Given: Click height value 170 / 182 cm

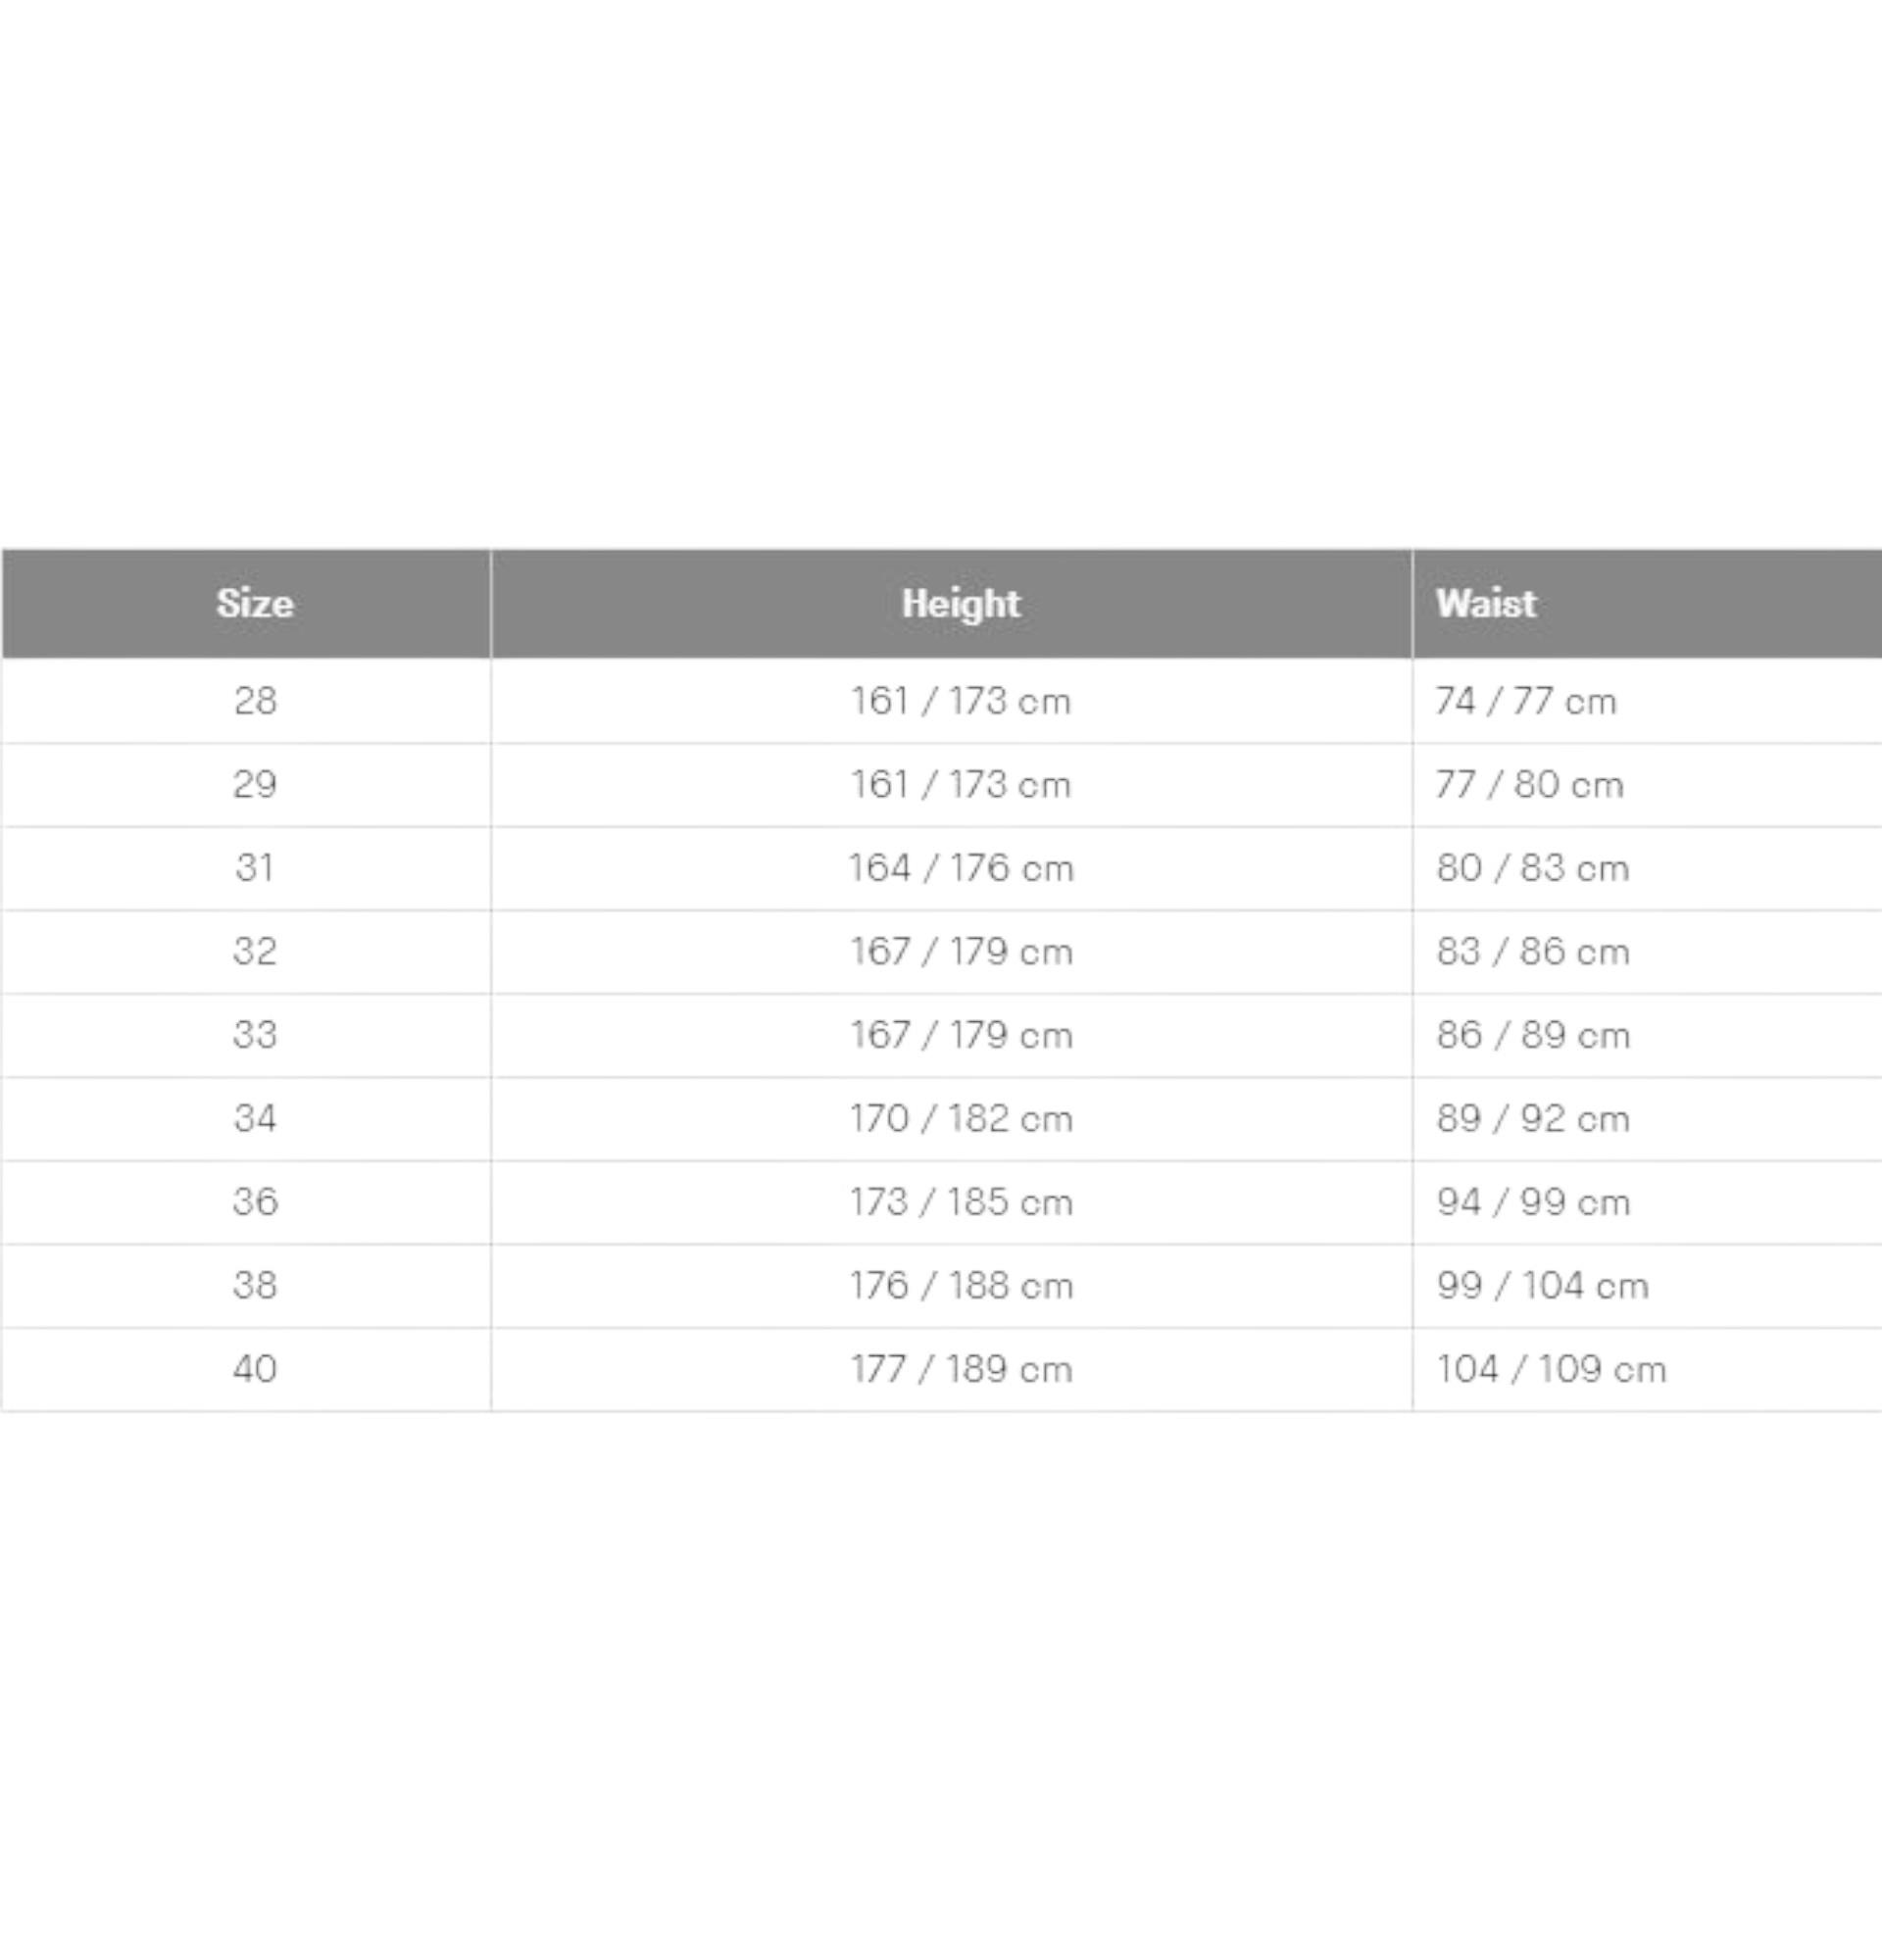Looking at the screenshot, I should tap(961, 1118).
